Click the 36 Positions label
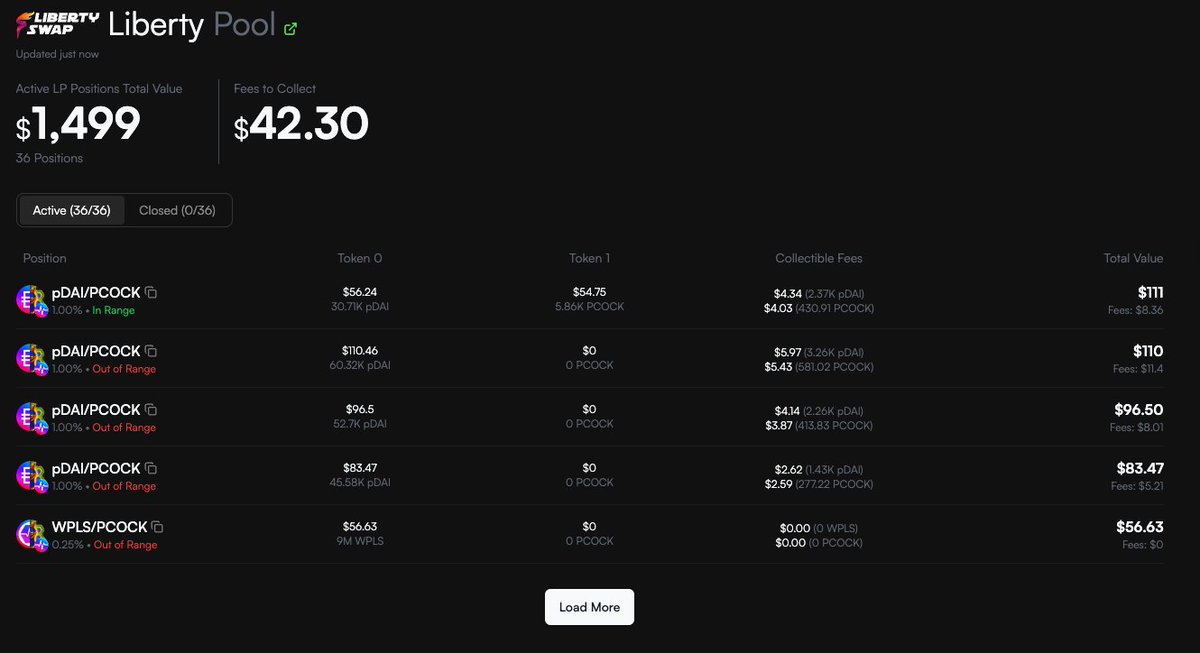1200x653 pixels. 49,158
